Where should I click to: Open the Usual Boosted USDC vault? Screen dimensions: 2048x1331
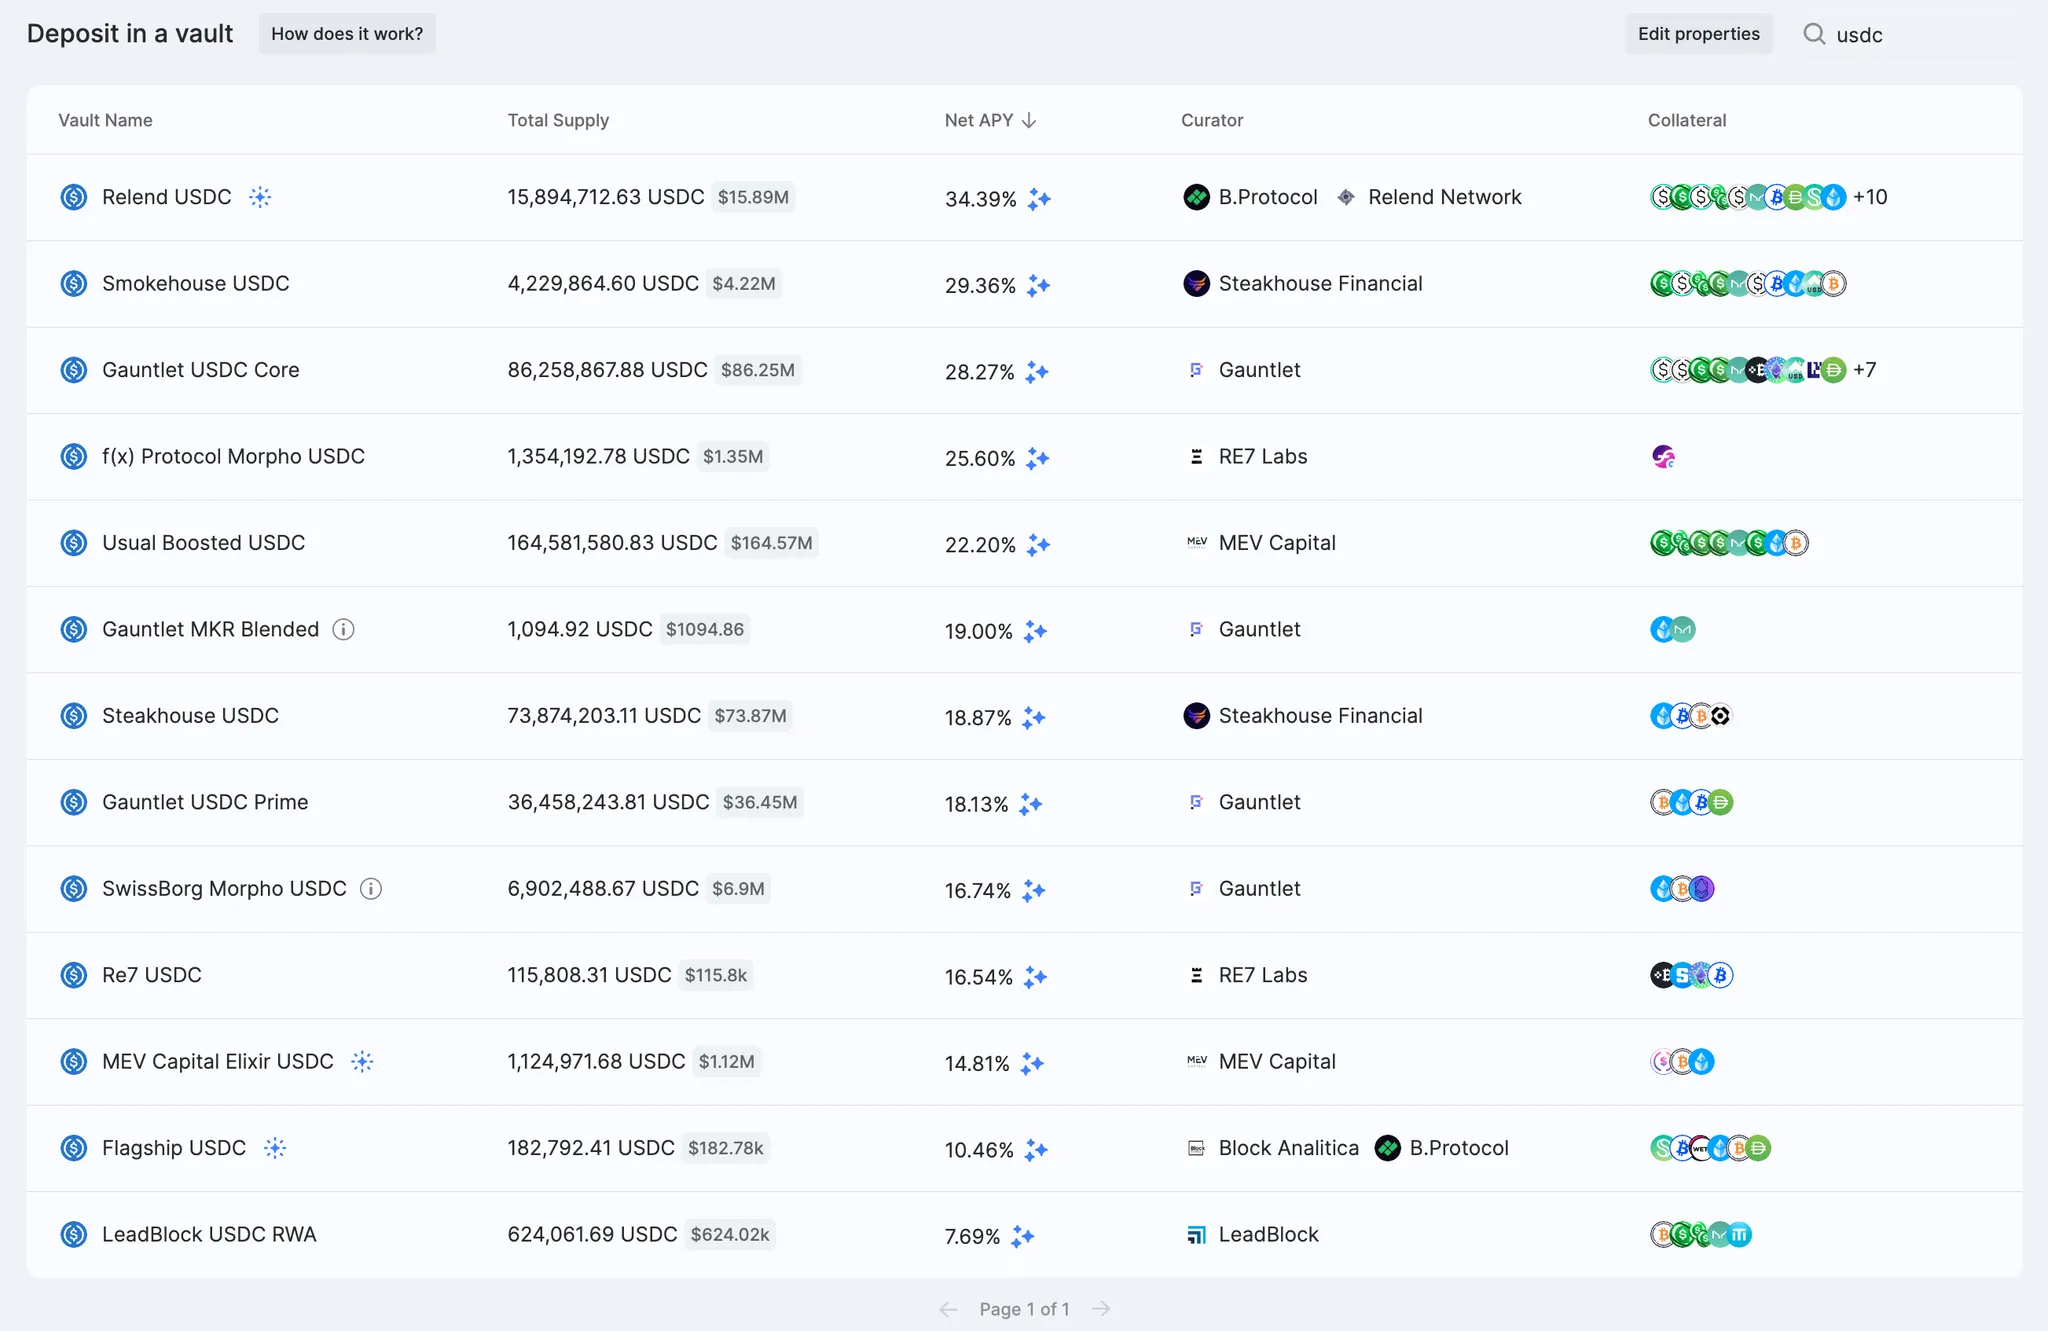(203, 543)
